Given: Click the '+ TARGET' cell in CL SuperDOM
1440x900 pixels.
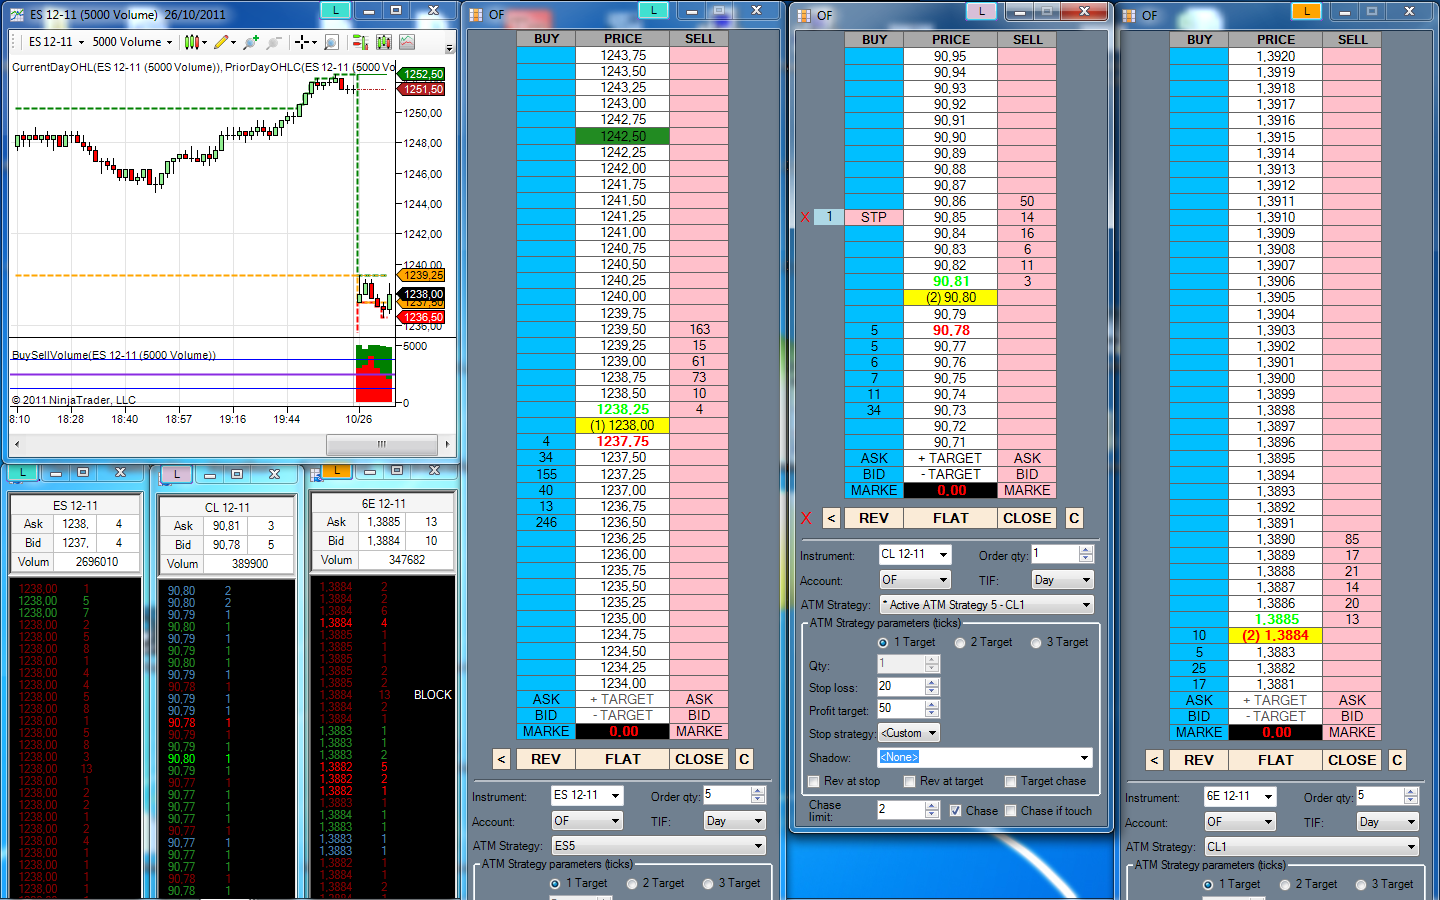Looking at the screenshot, I should [951, 459].
